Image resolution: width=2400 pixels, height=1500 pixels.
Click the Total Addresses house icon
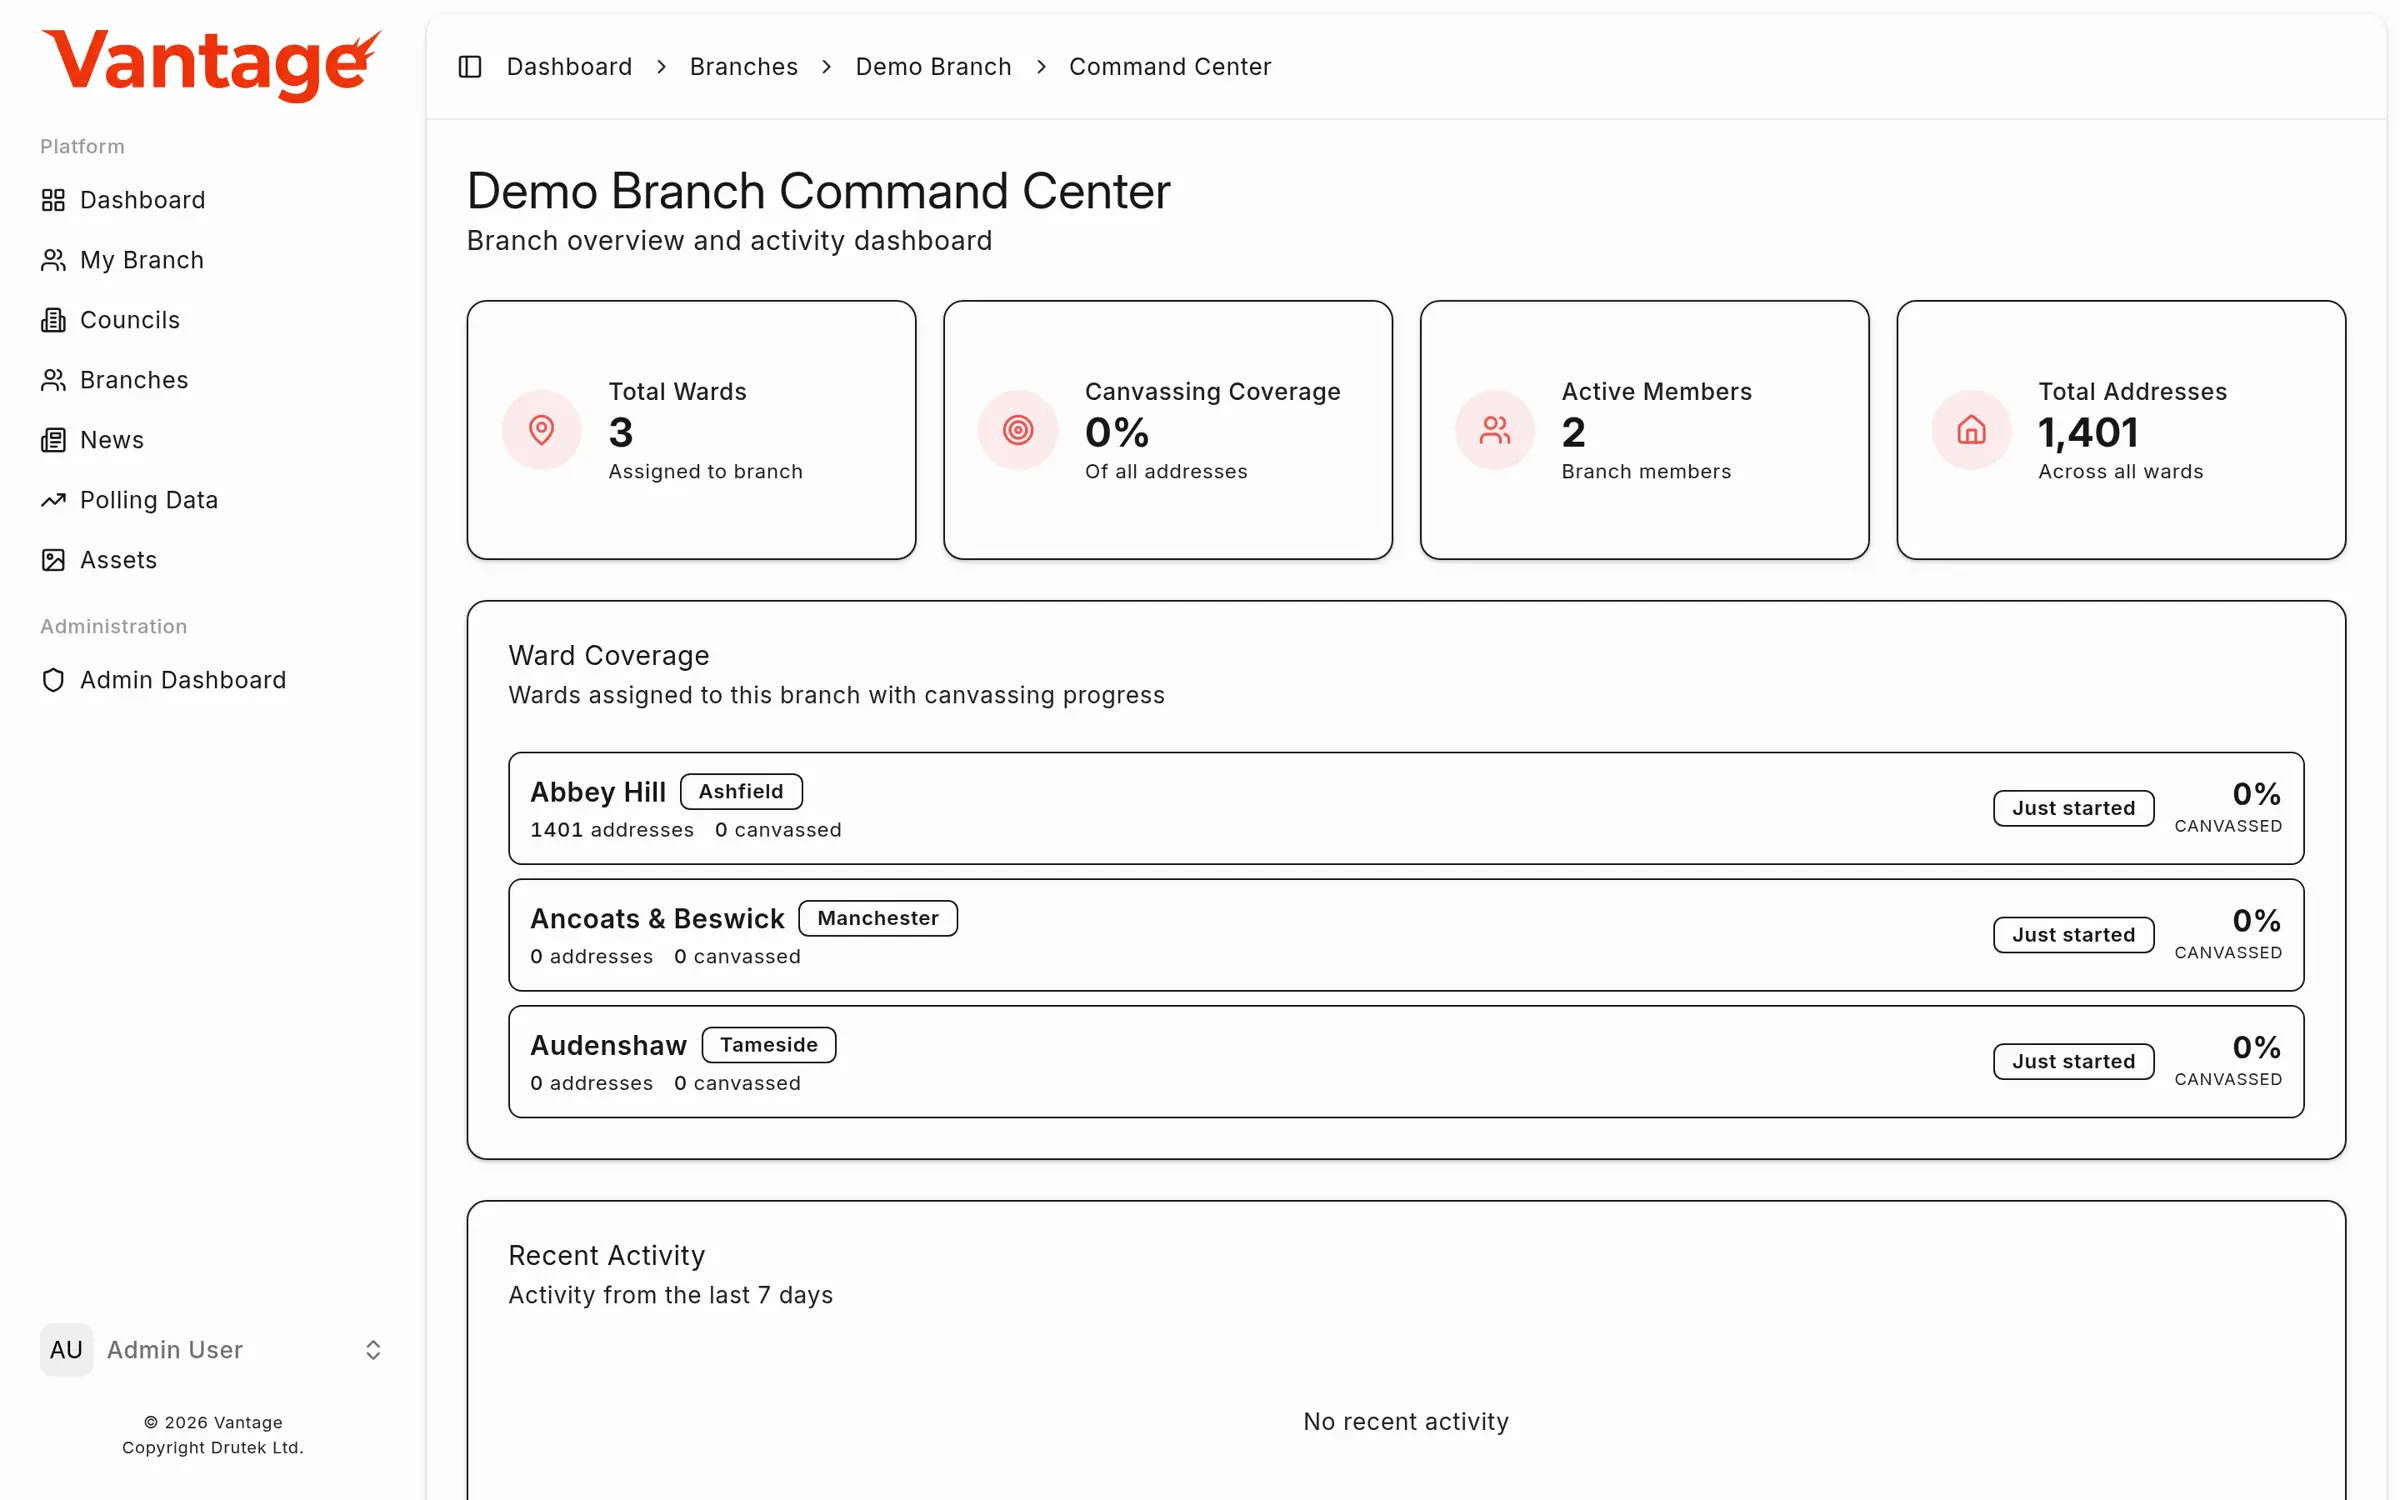(1972, 430)
